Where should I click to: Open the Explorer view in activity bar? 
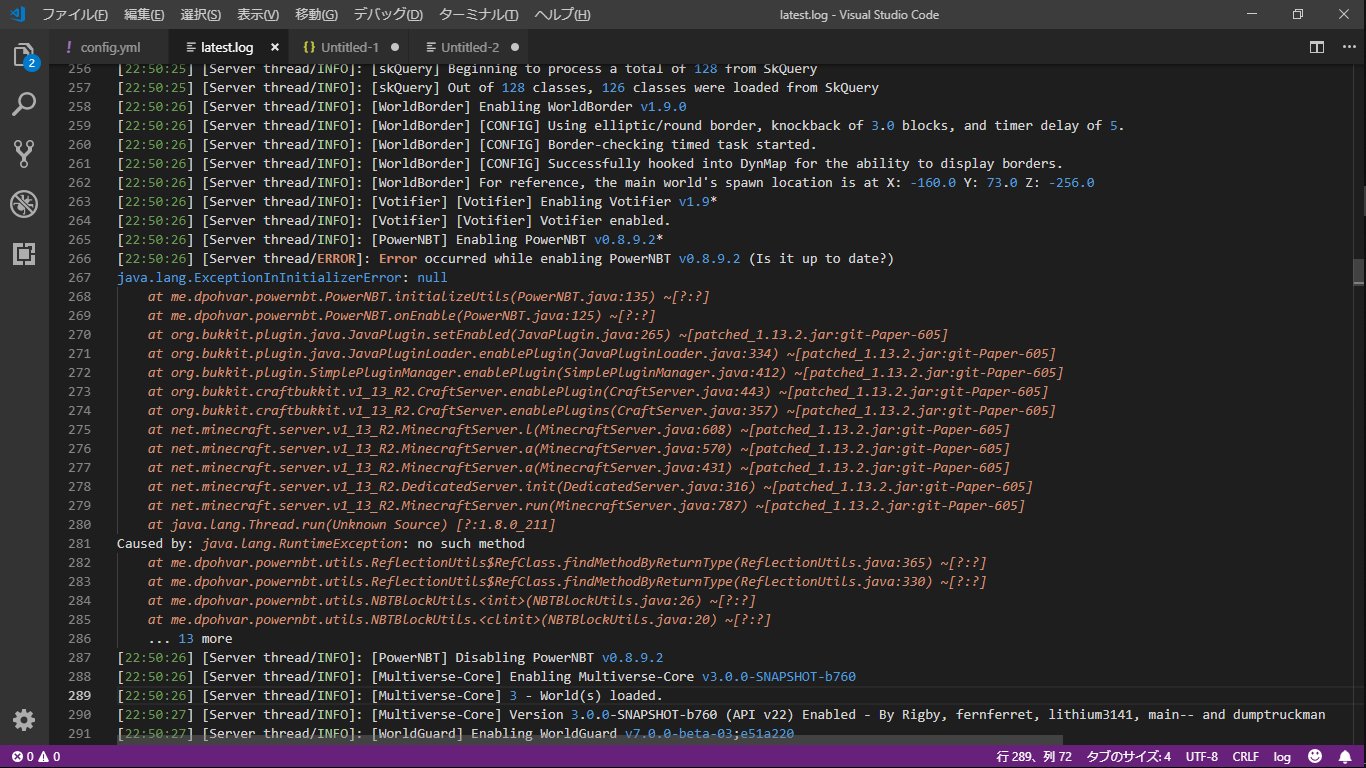point(24,55)
